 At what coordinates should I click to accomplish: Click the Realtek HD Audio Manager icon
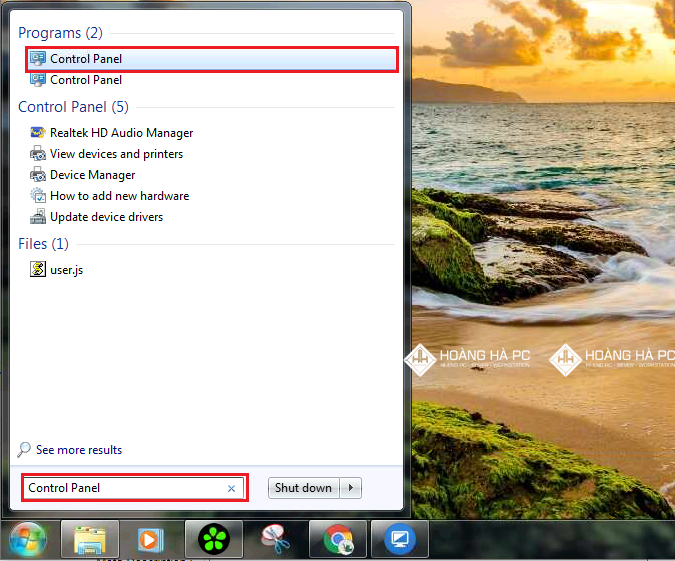tap(37, 133)
